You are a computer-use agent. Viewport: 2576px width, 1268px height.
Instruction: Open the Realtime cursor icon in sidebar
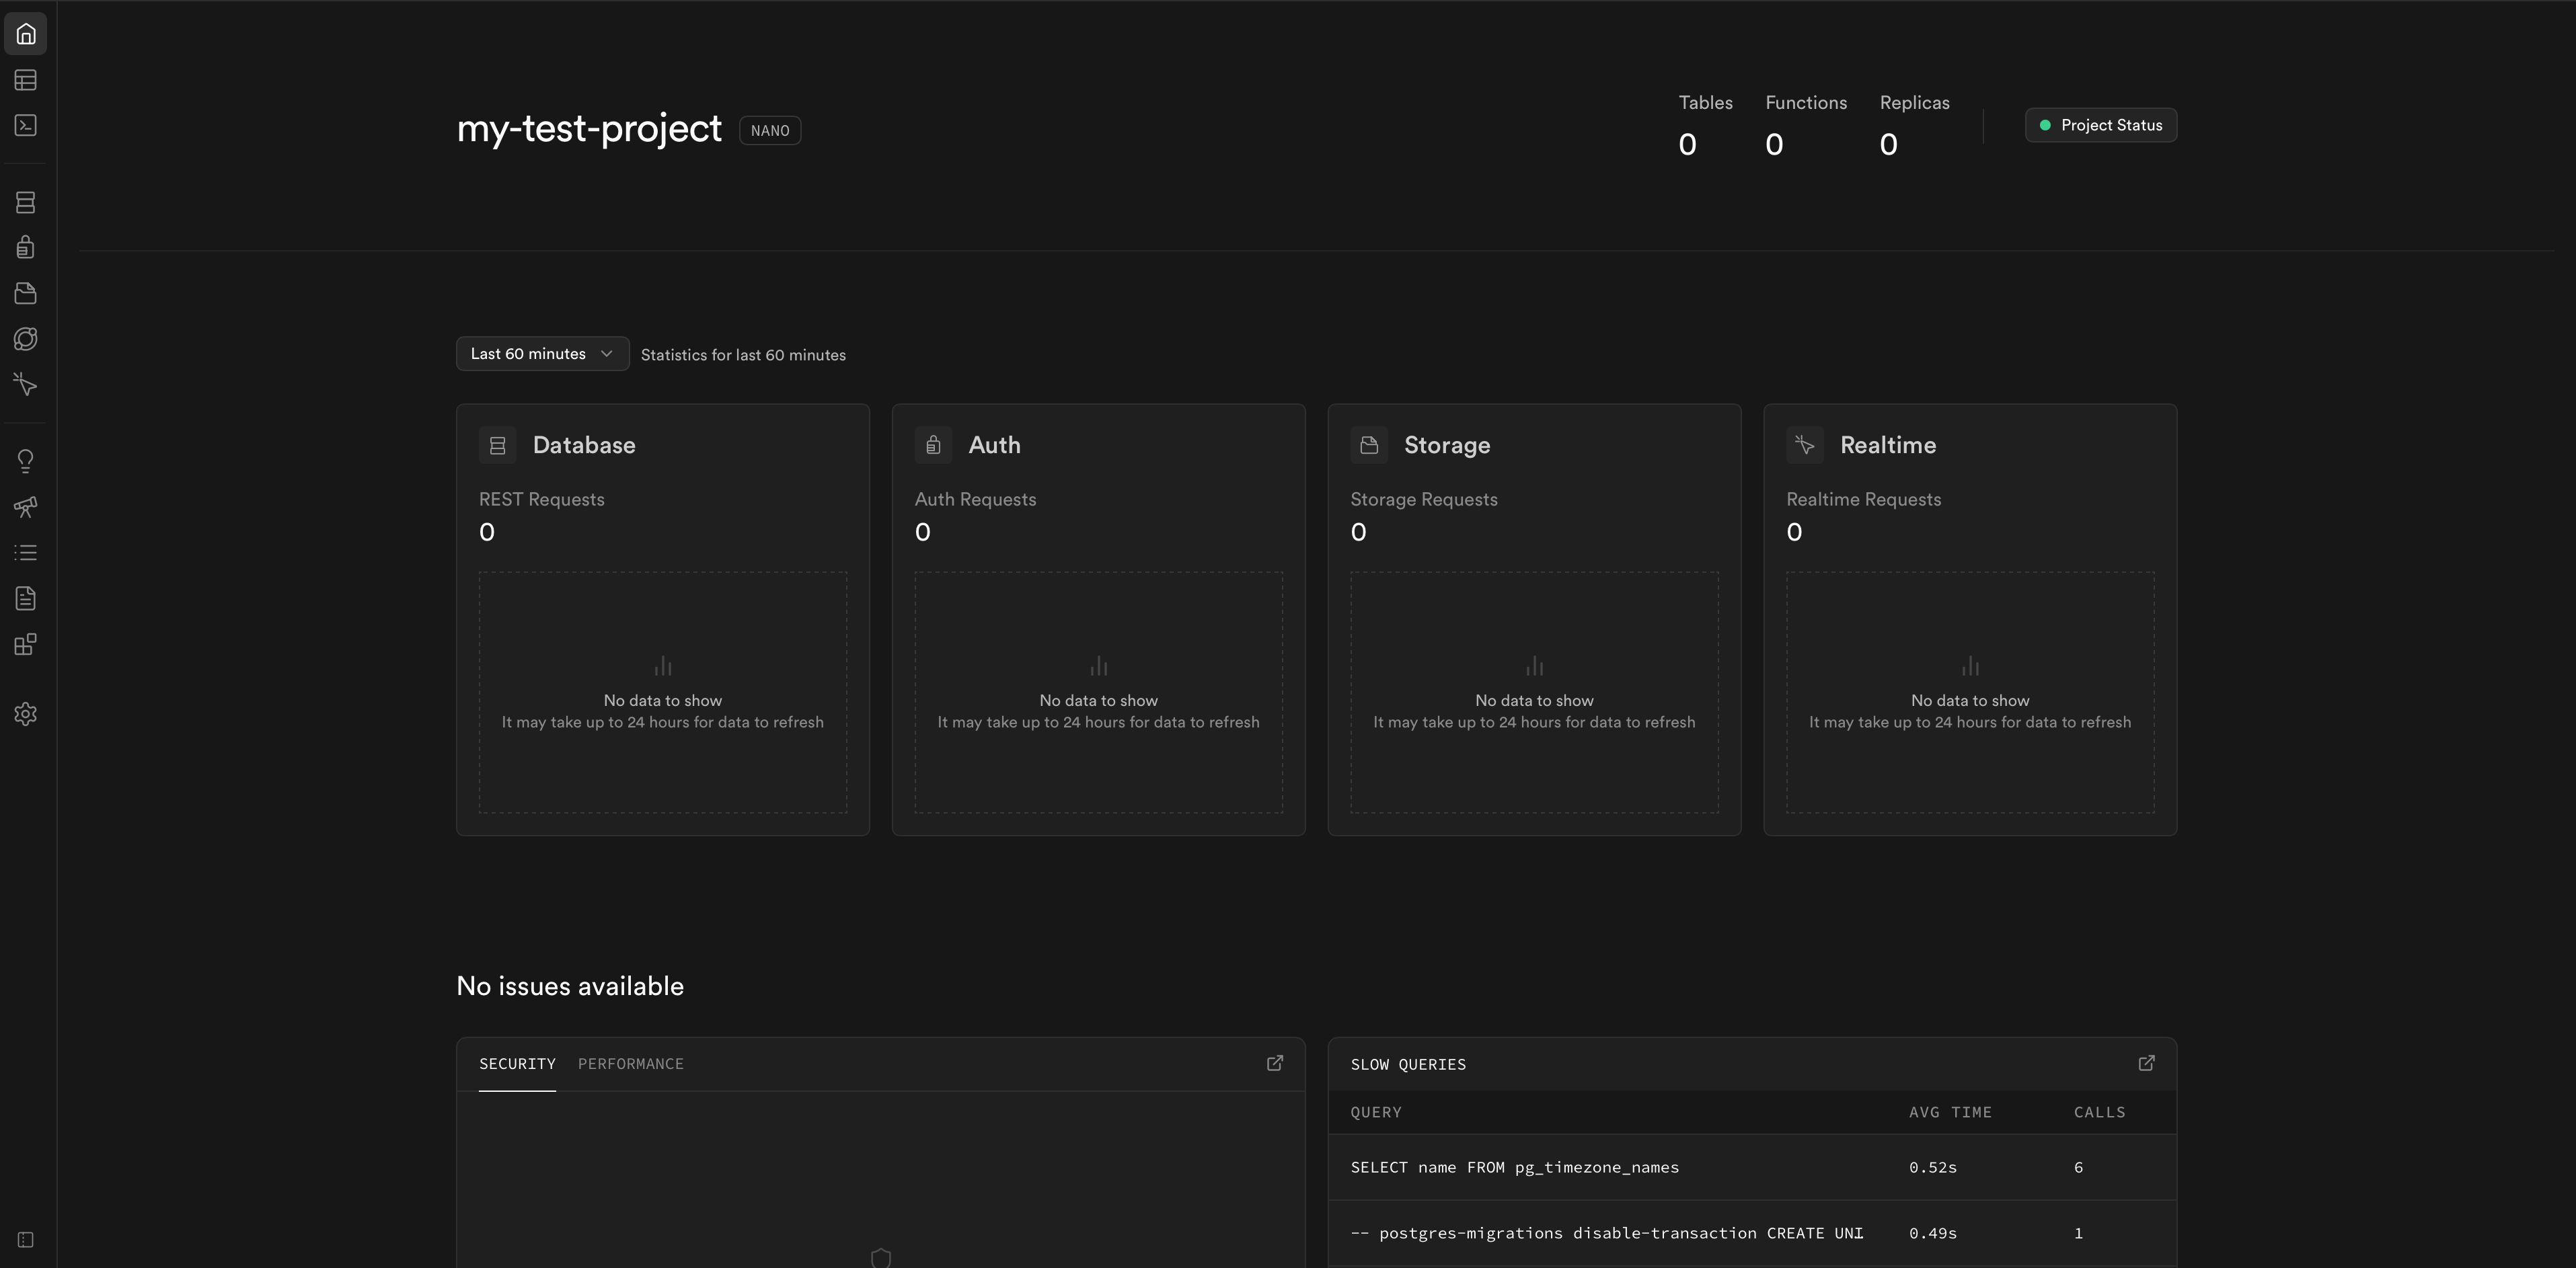[26, 385]
